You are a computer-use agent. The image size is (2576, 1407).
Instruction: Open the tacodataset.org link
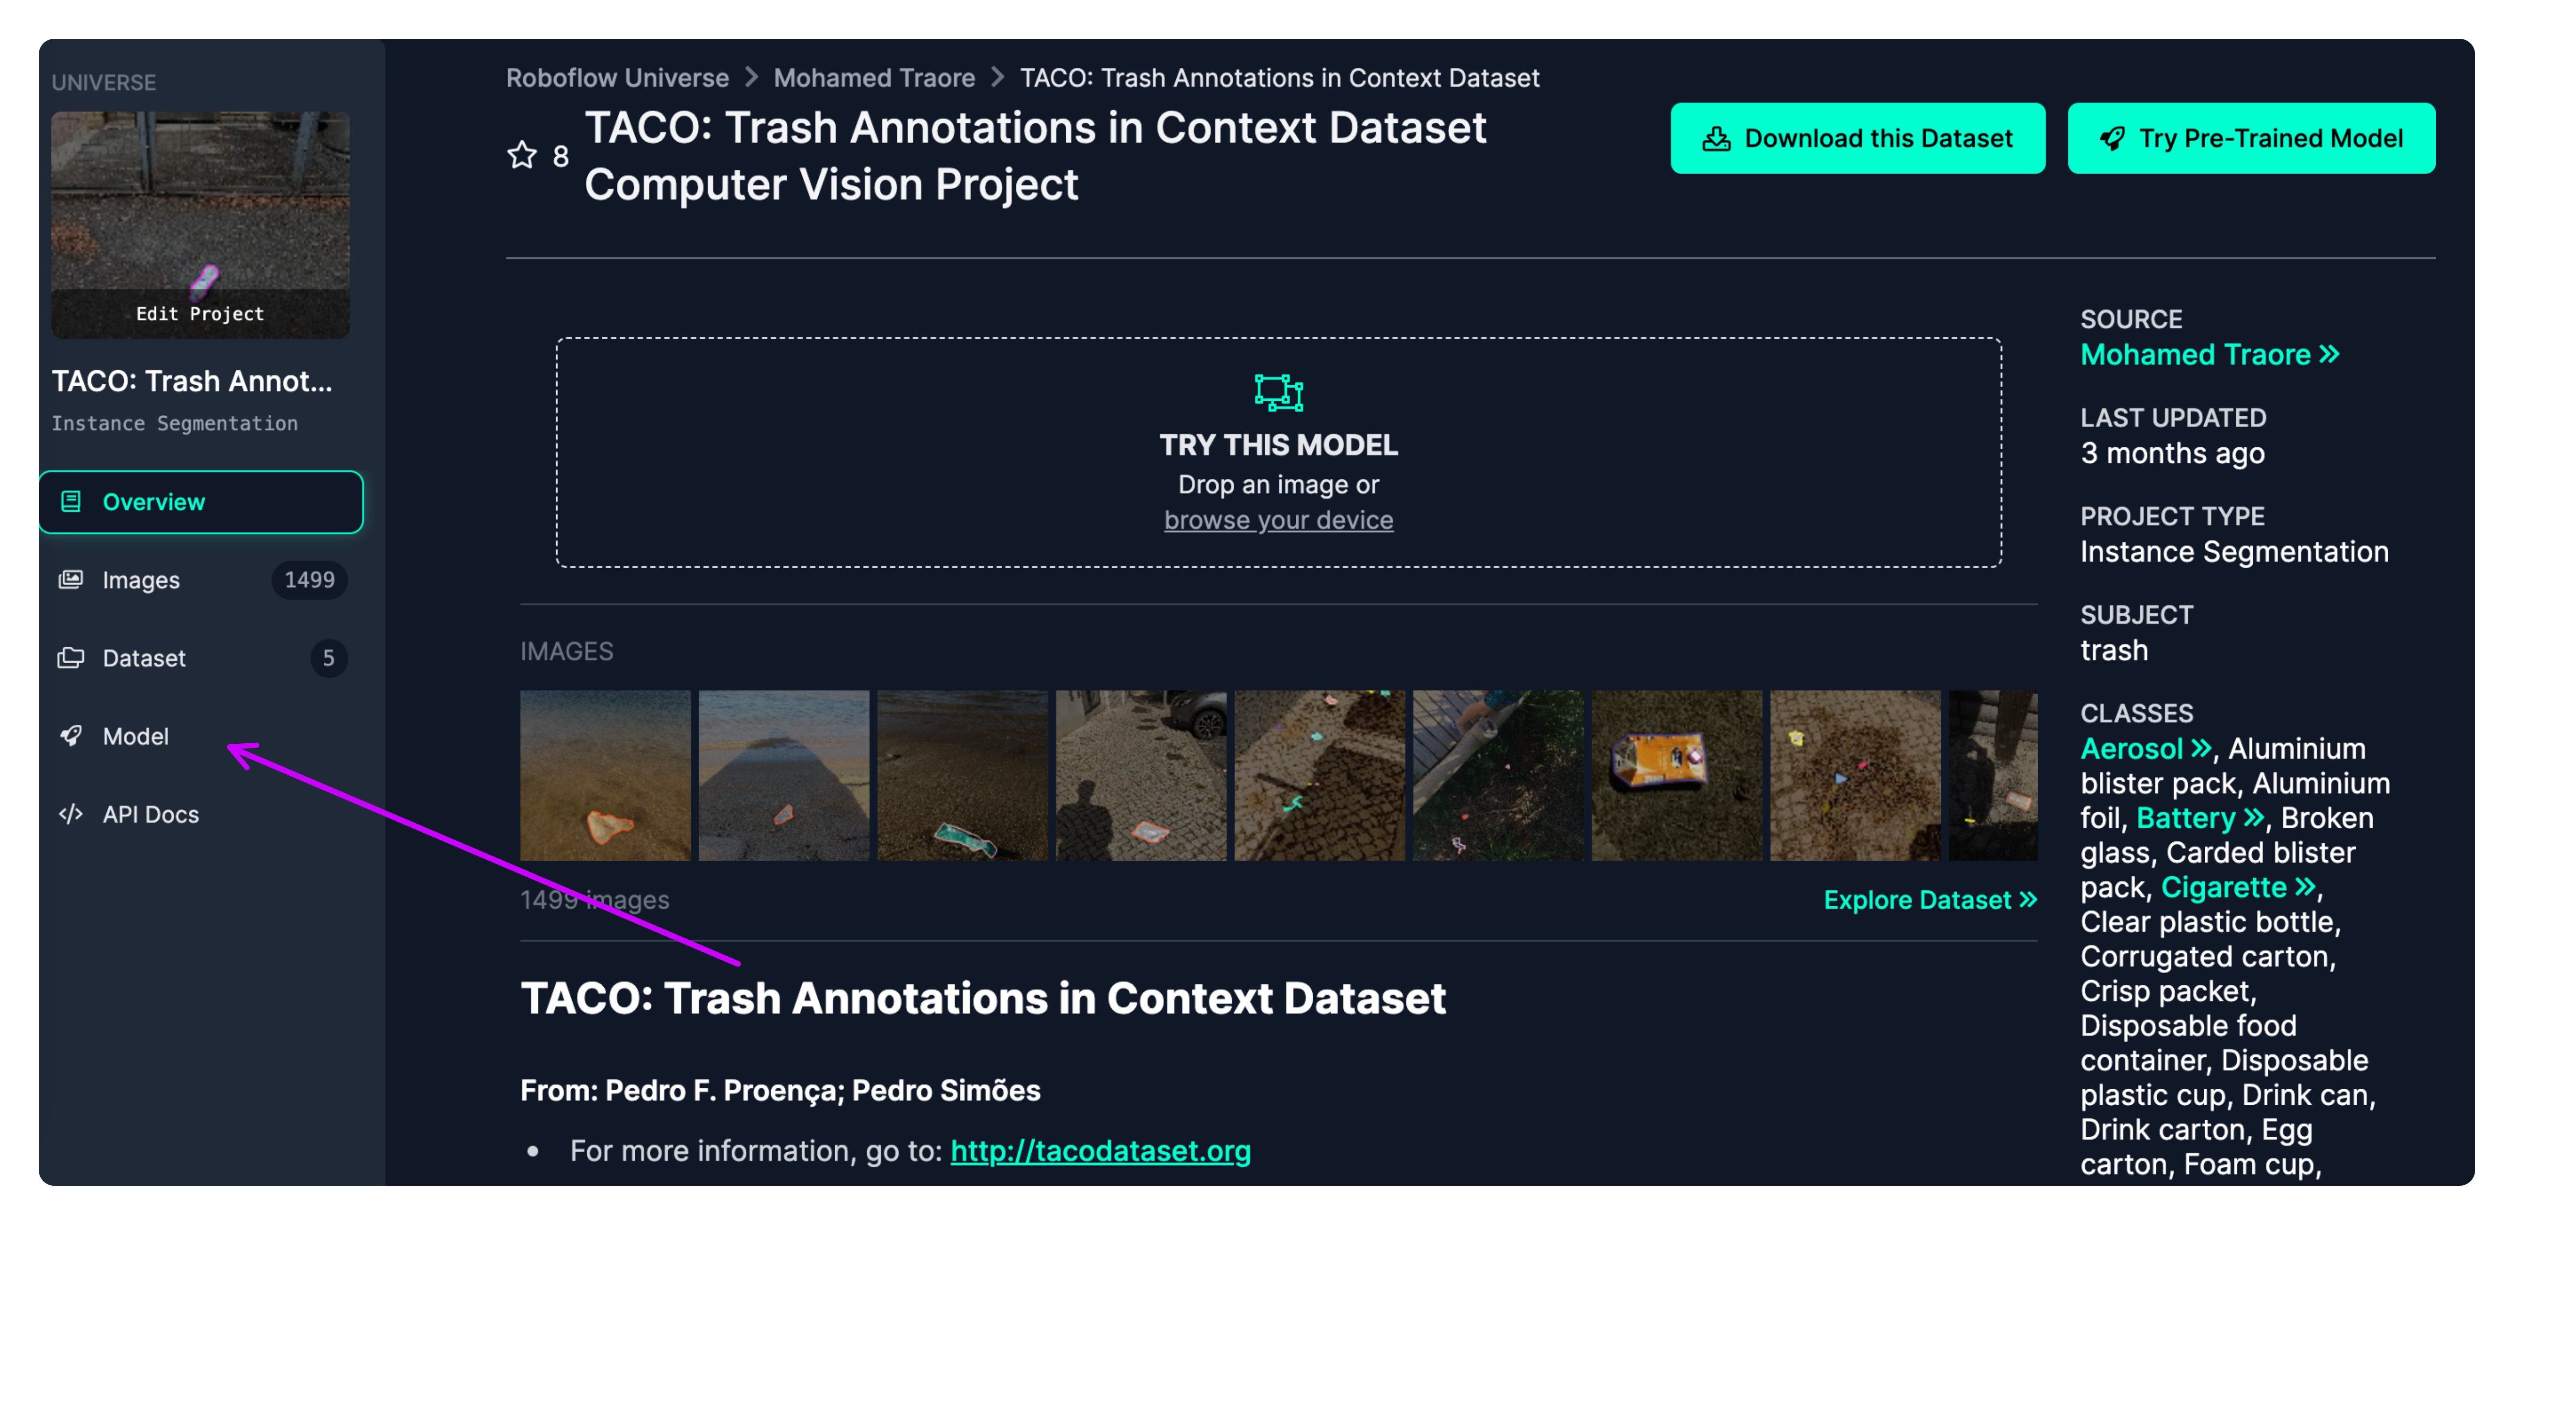click(x=1100, y=1150)
